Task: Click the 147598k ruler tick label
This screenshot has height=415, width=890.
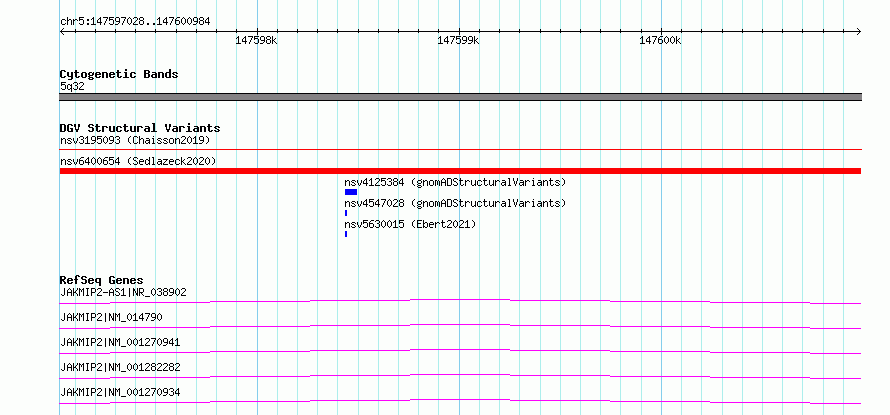Action: point(256,40)
